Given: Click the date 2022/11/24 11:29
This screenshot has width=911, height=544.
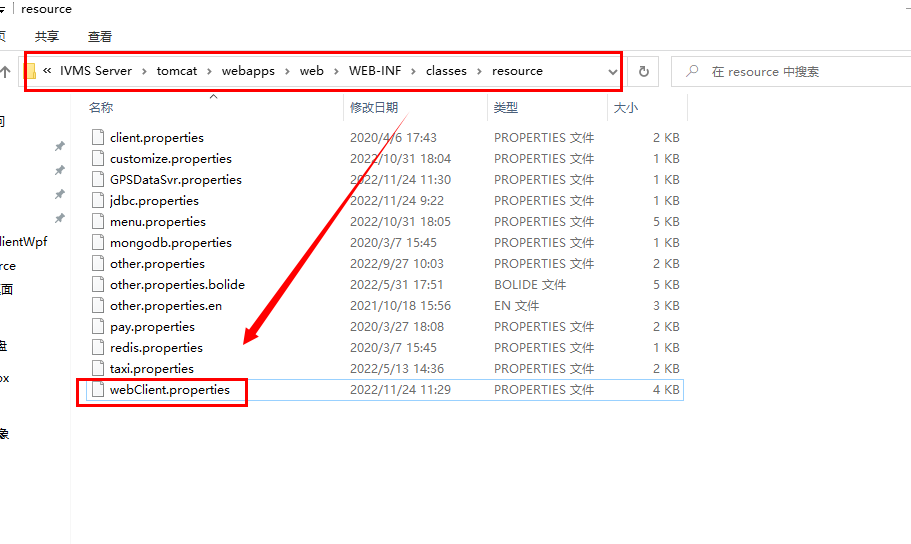Looking at the screenshot, I should 400,389.
